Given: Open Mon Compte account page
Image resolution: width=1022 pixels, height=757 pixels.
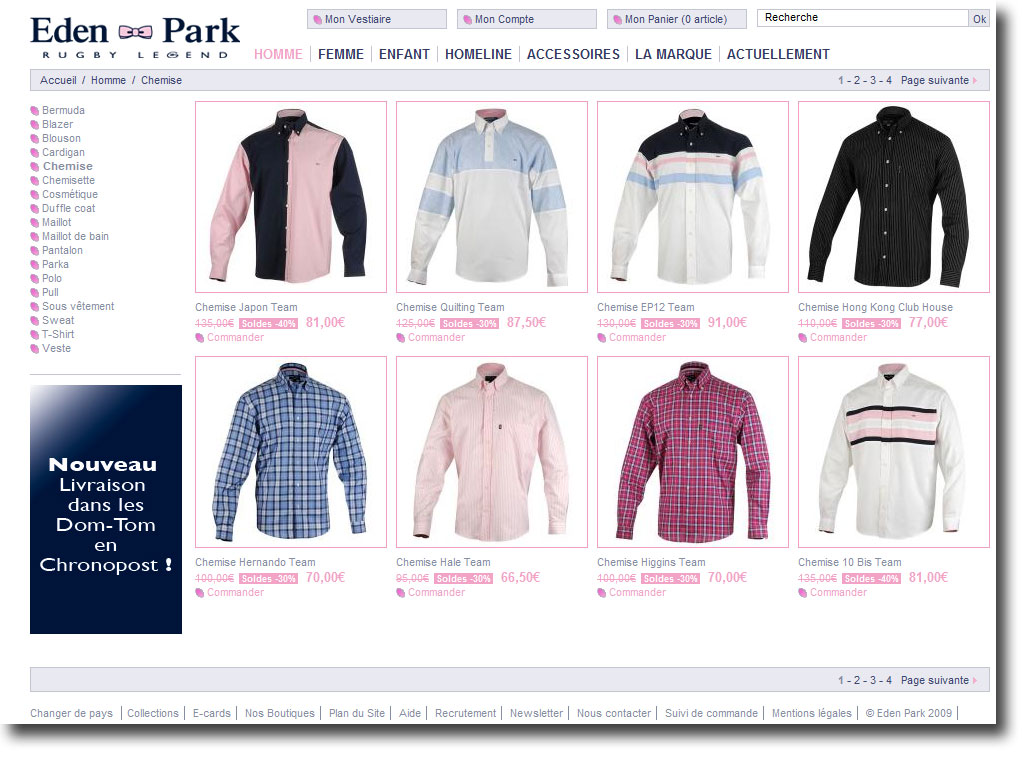Looking at the screenshot, I should tap(527, 20).
